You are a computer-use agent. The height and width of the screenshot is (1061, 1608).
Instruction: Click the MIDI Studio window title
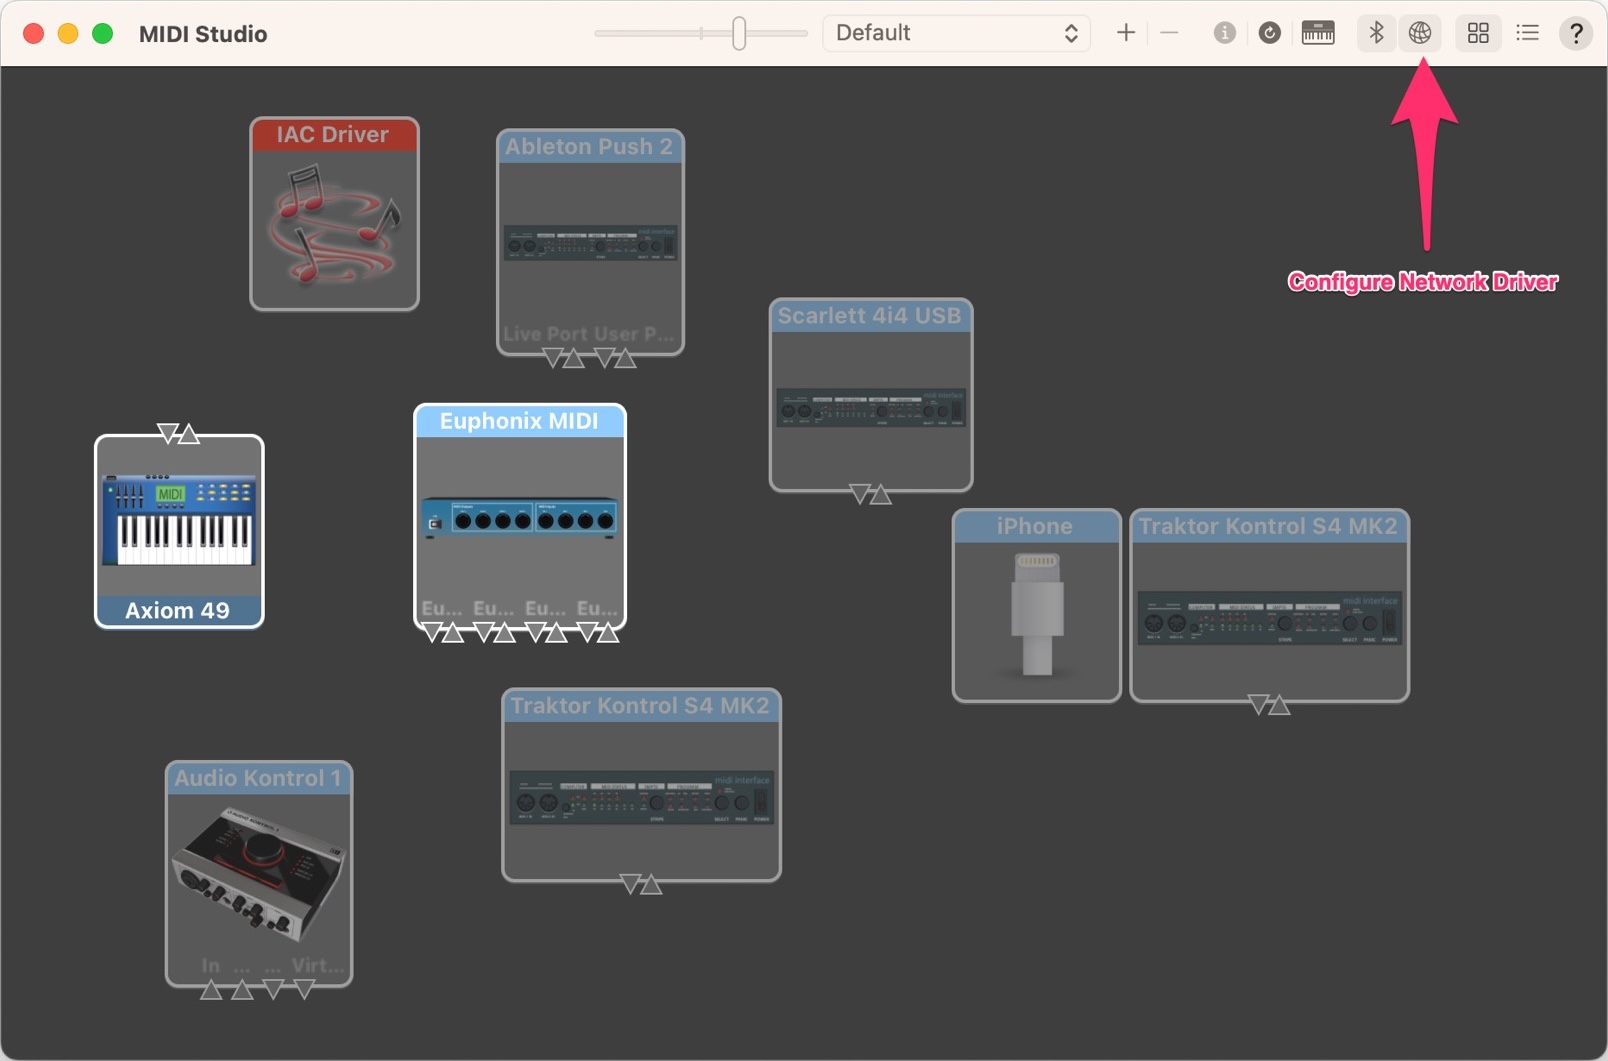click(203, 34)
